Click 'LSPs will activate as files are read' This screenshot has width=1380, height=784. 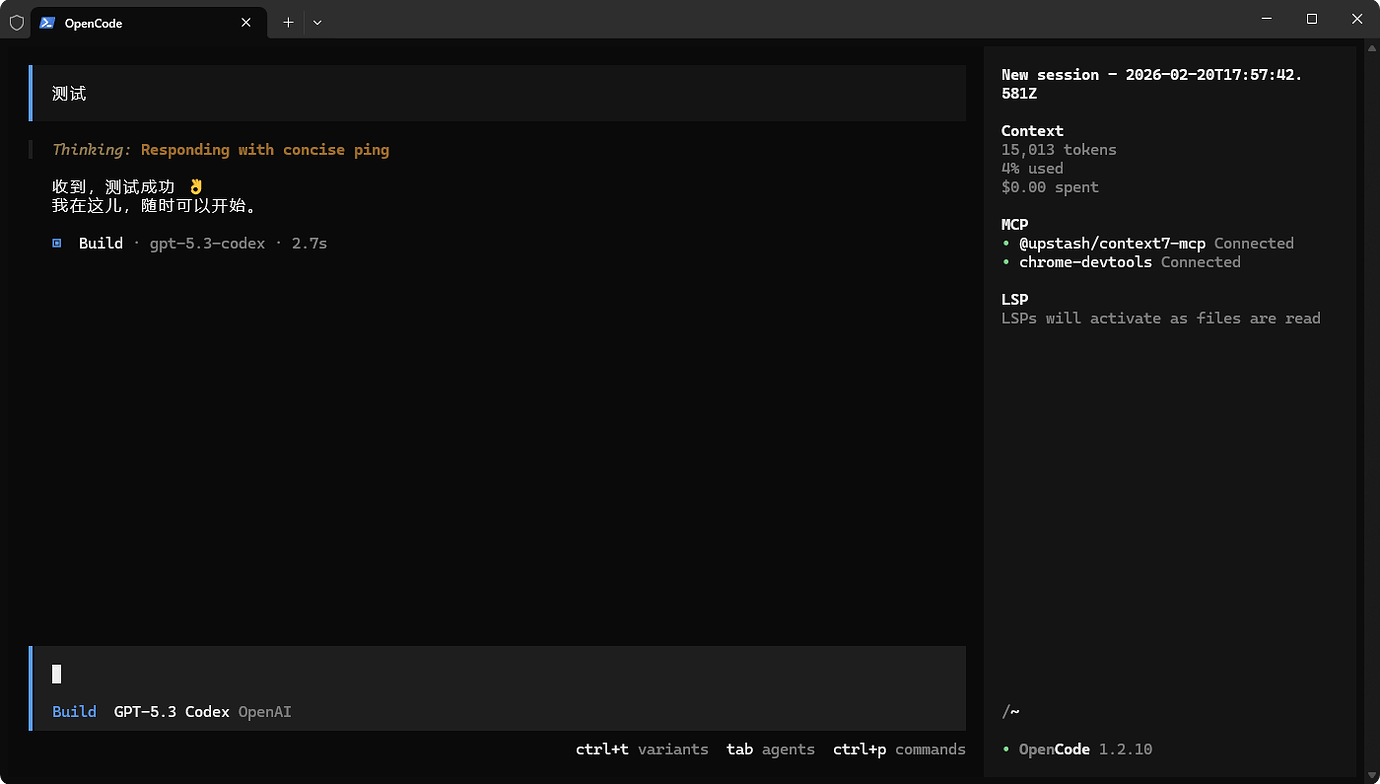tap(1161, 318)
